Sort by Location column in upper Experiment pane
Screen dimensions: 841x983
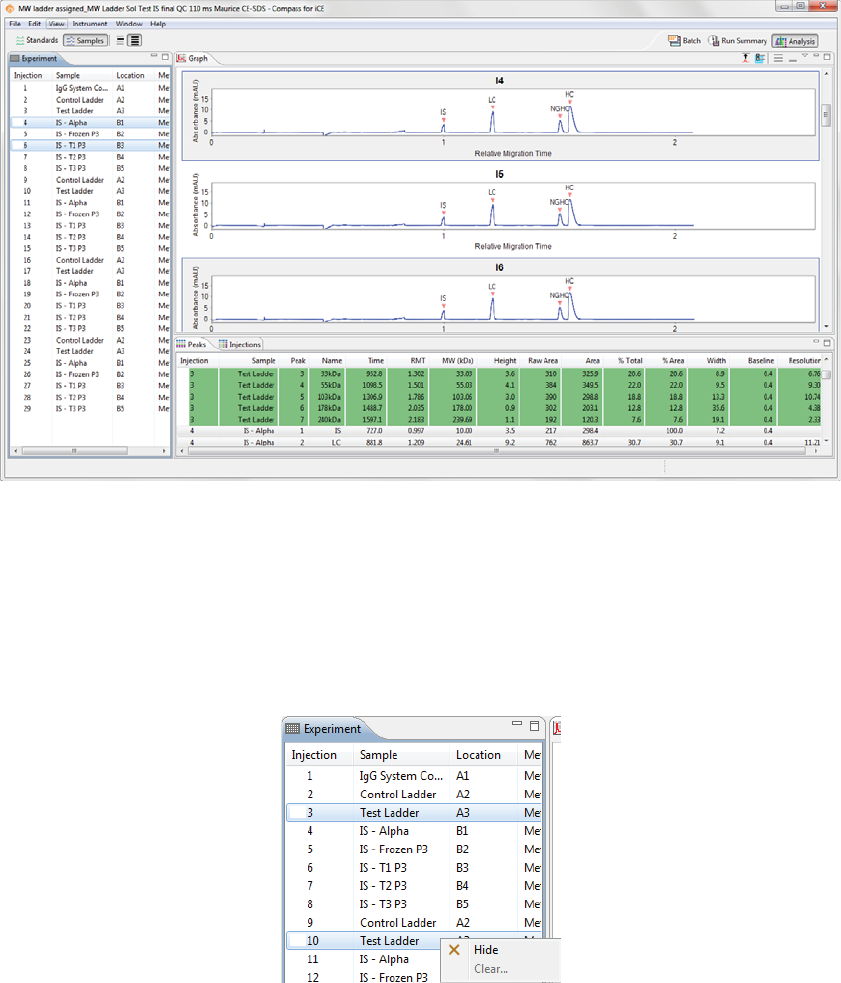coord(130,75)
